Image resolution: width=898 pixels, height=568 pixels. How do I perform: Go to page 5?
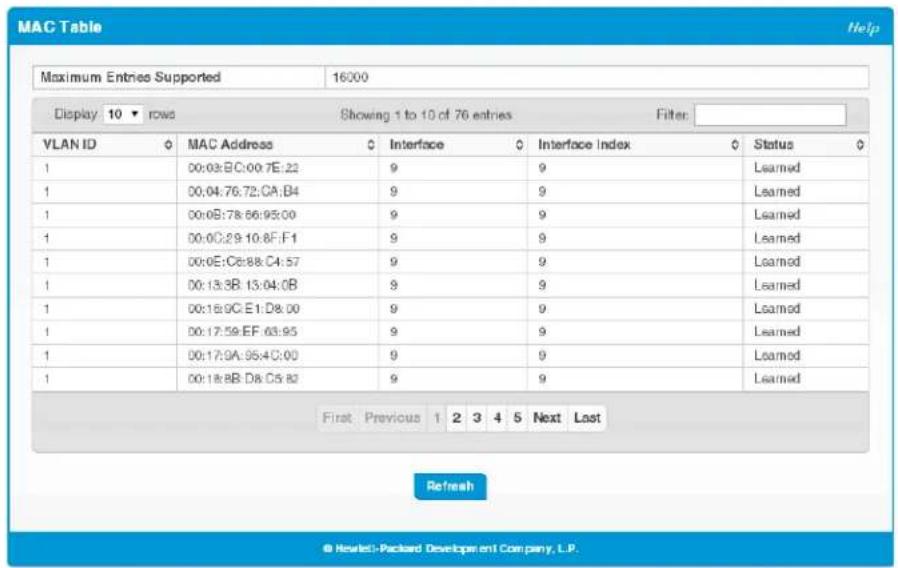[517, 417]
